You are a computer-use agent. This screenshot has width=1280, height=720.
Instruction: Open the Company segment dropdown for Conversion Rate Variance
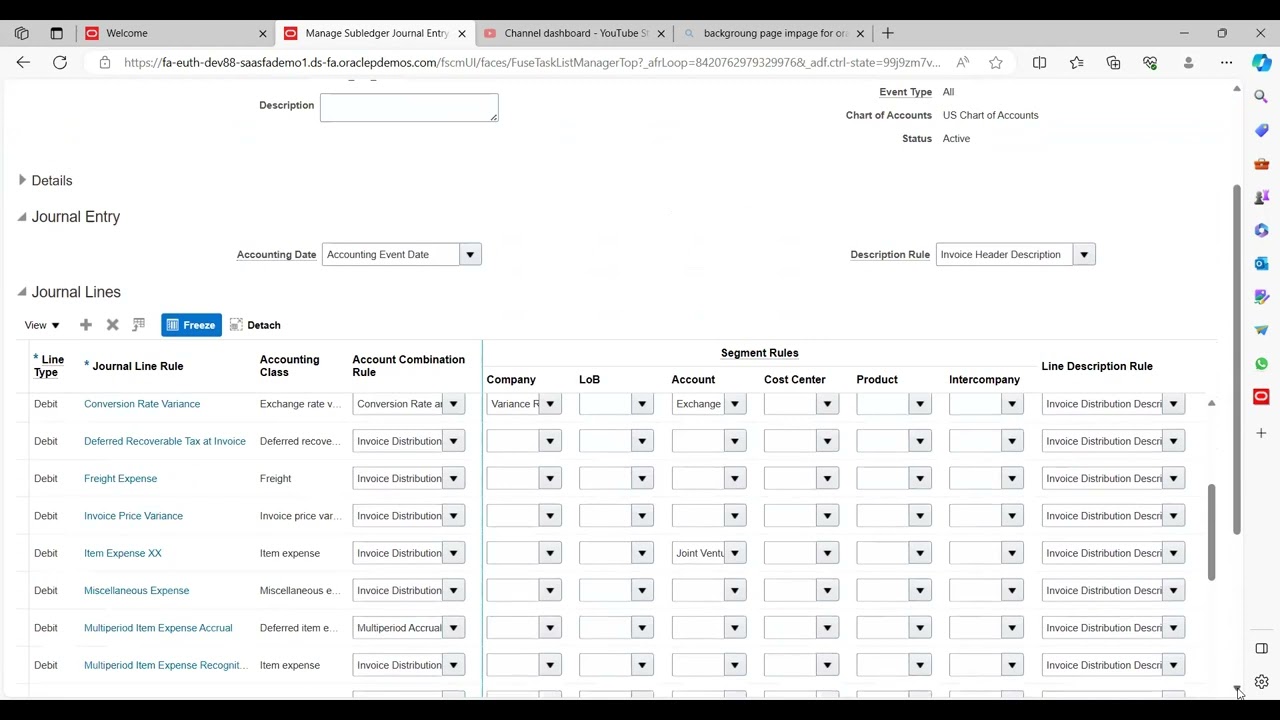pos(550,404)
